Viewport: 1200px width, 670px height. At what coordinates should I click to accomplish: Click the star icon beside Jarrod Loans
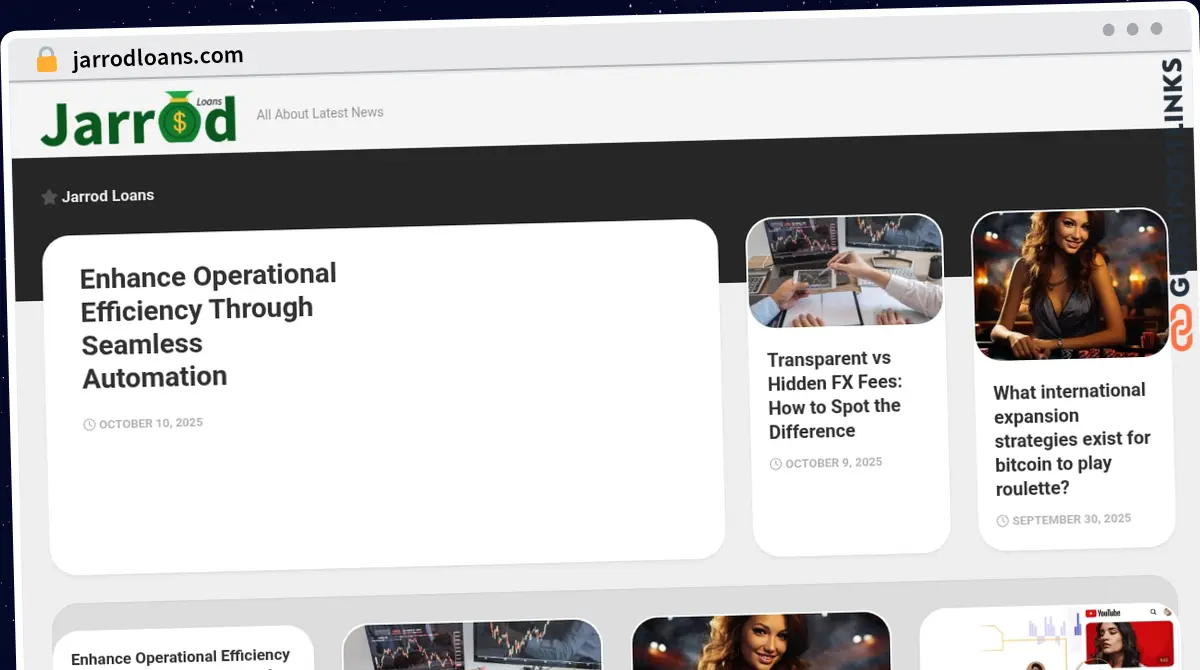coord(49,197)
